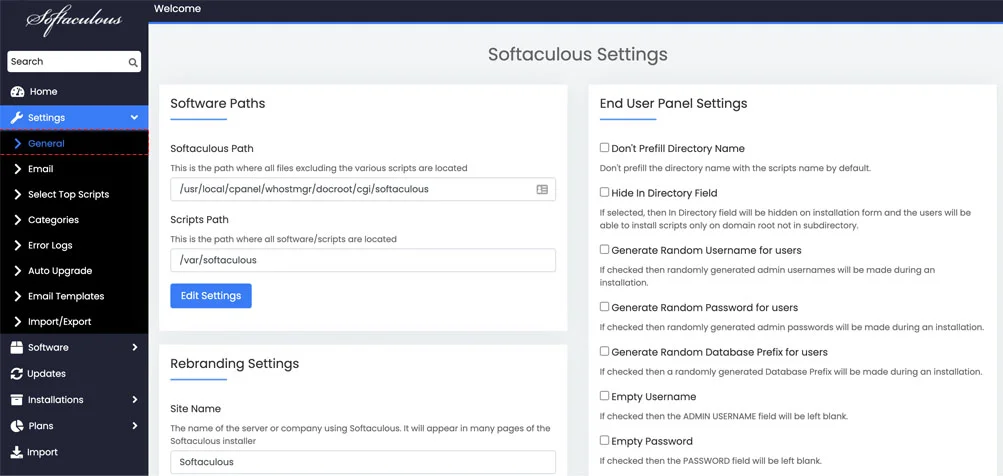This screenshot has height=476, width=1003.
Task: Collapse Settings menu via down chevron
Action: [x=134, y=118]
